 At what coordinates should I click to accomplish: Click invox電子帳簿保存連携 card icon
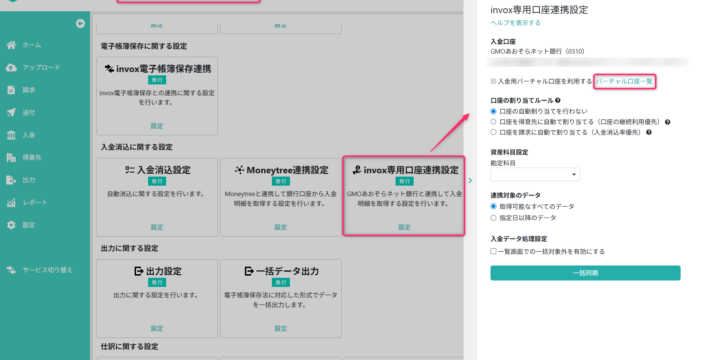109,69
